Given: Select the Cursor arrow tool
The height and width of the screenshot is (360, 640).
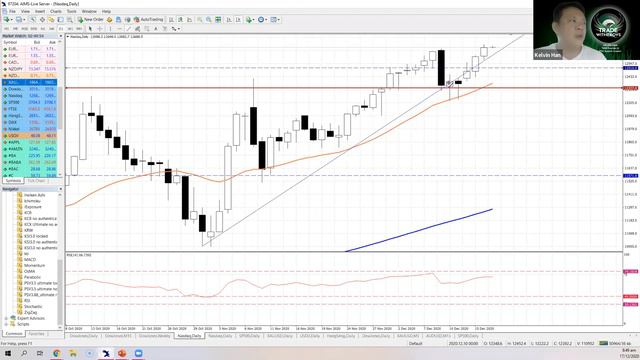Looking at the screenshot, I should [90, 29].
